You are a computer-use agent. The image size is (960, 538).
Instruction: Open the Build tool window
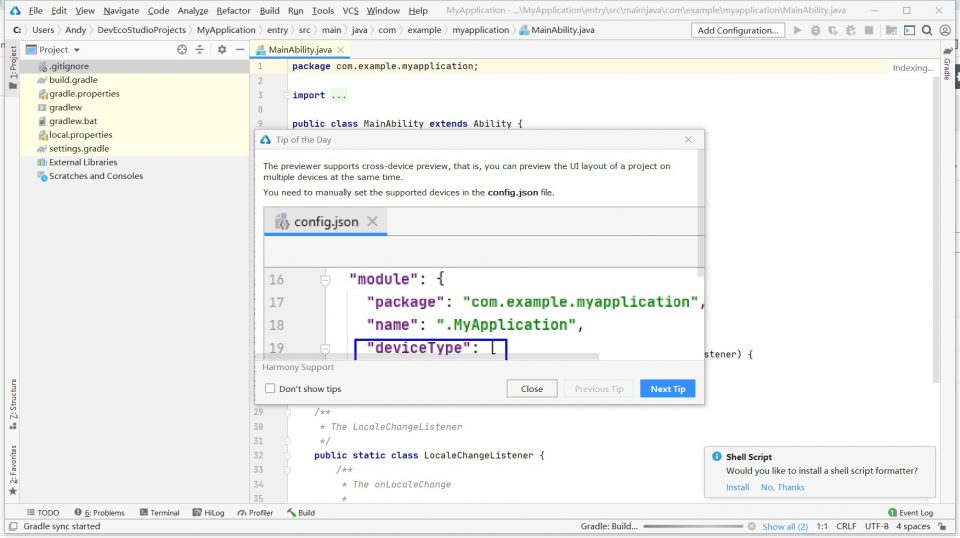click(x=301, y=513)
